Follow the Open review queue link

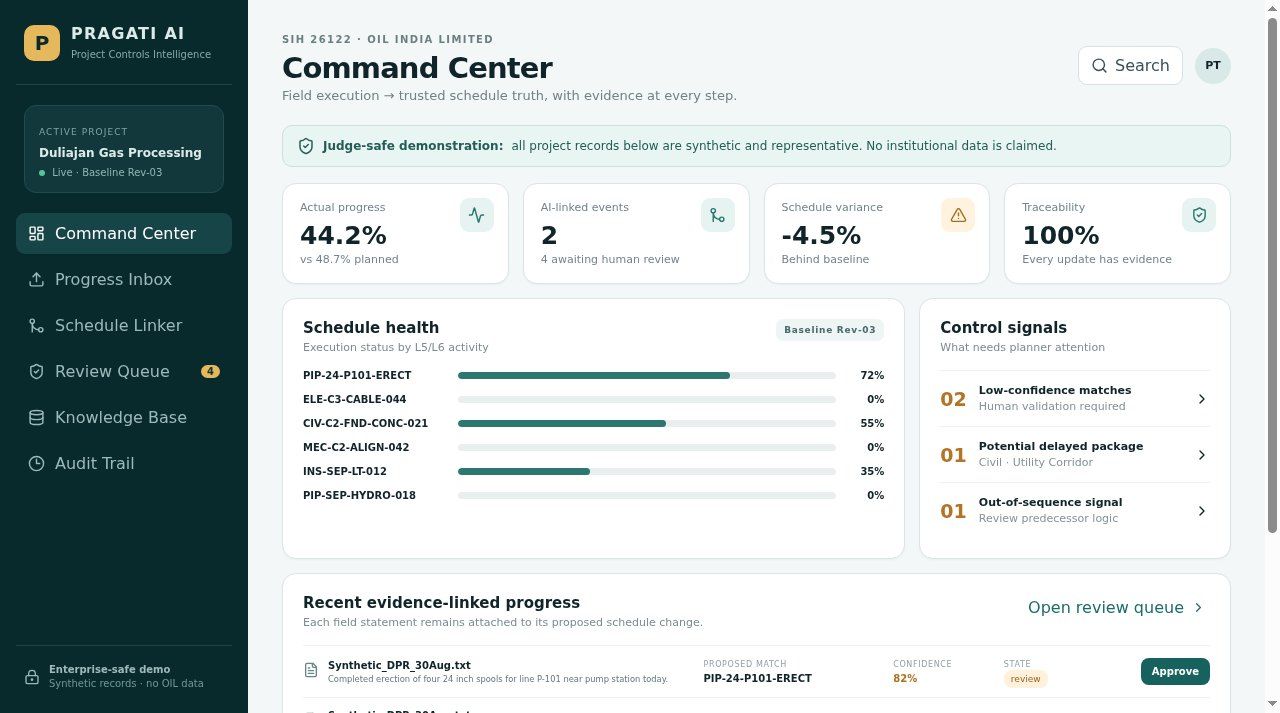coord(1116,608)
